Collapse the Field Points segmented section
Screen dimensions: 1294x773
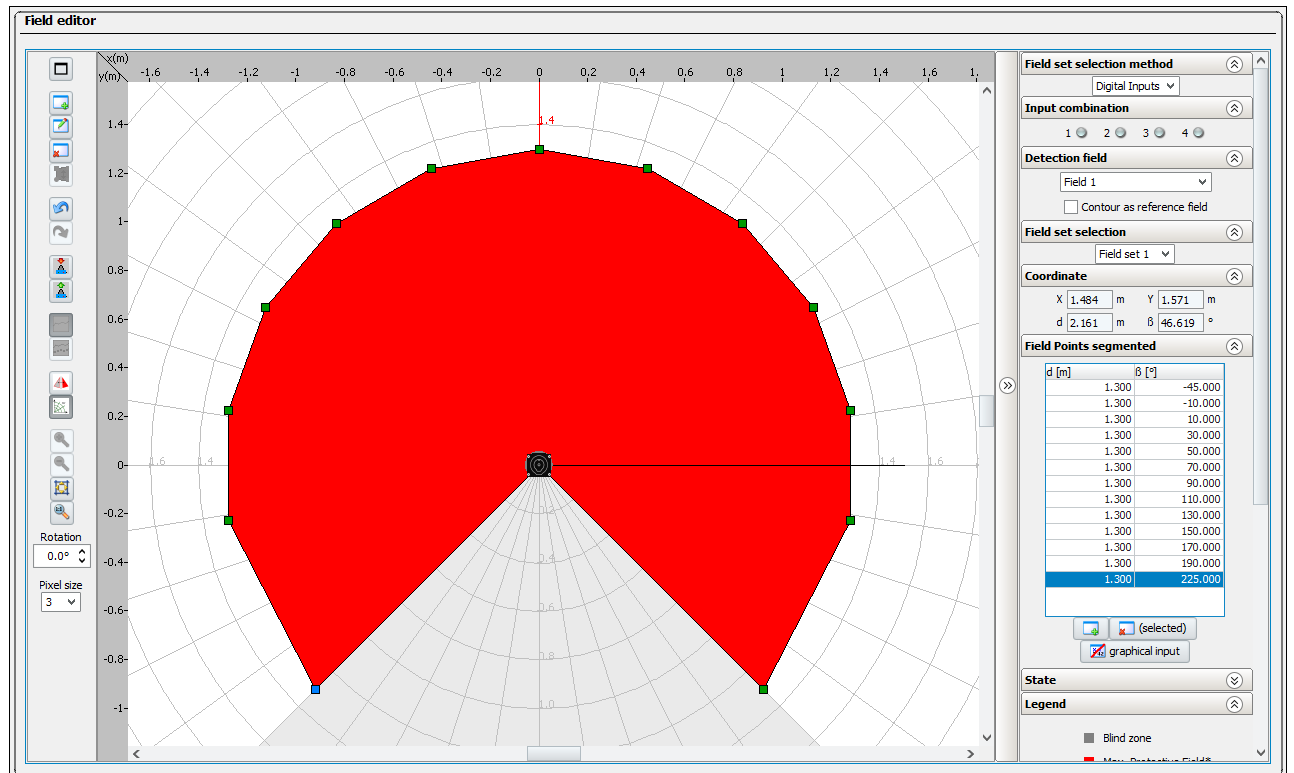click(x=1235, y=346)
